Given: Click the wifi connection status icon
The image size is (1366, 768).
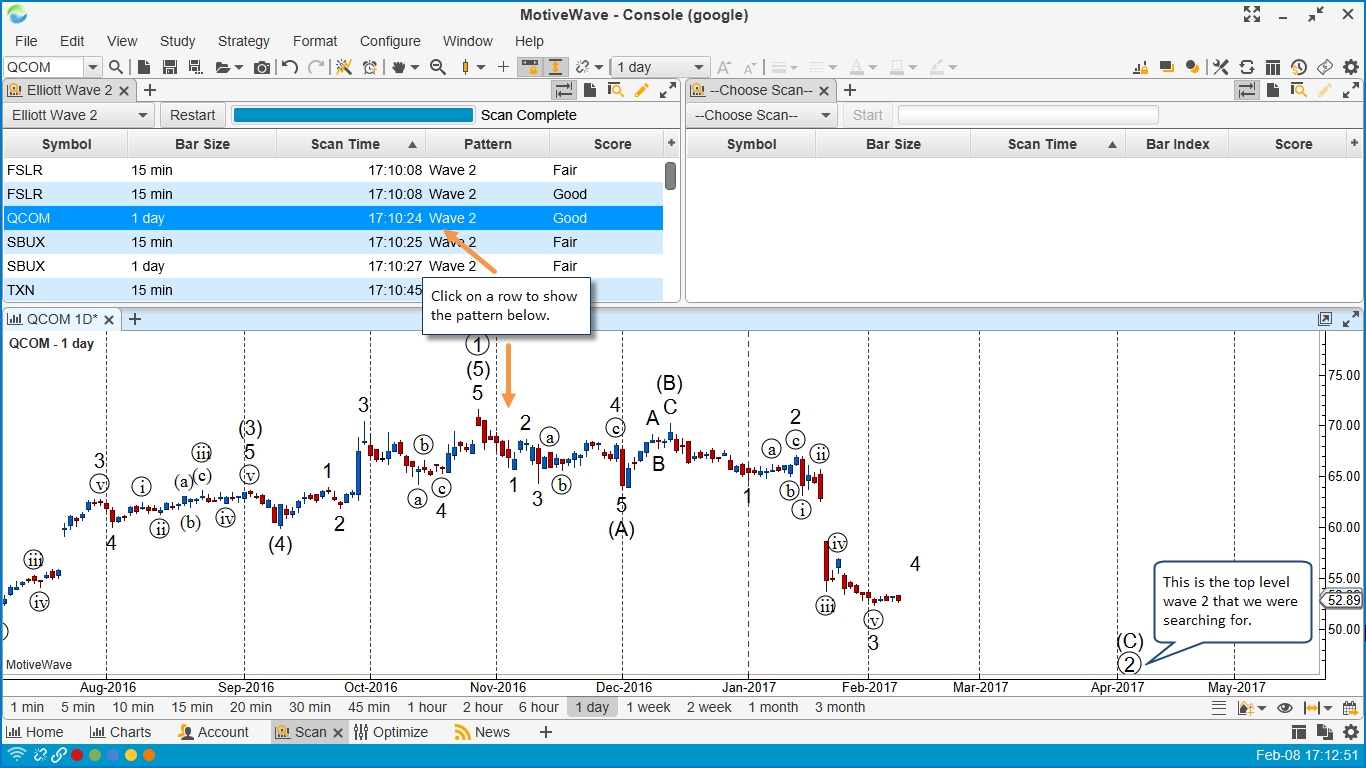Looking at the screenshot, I should (x=17, y=755).
